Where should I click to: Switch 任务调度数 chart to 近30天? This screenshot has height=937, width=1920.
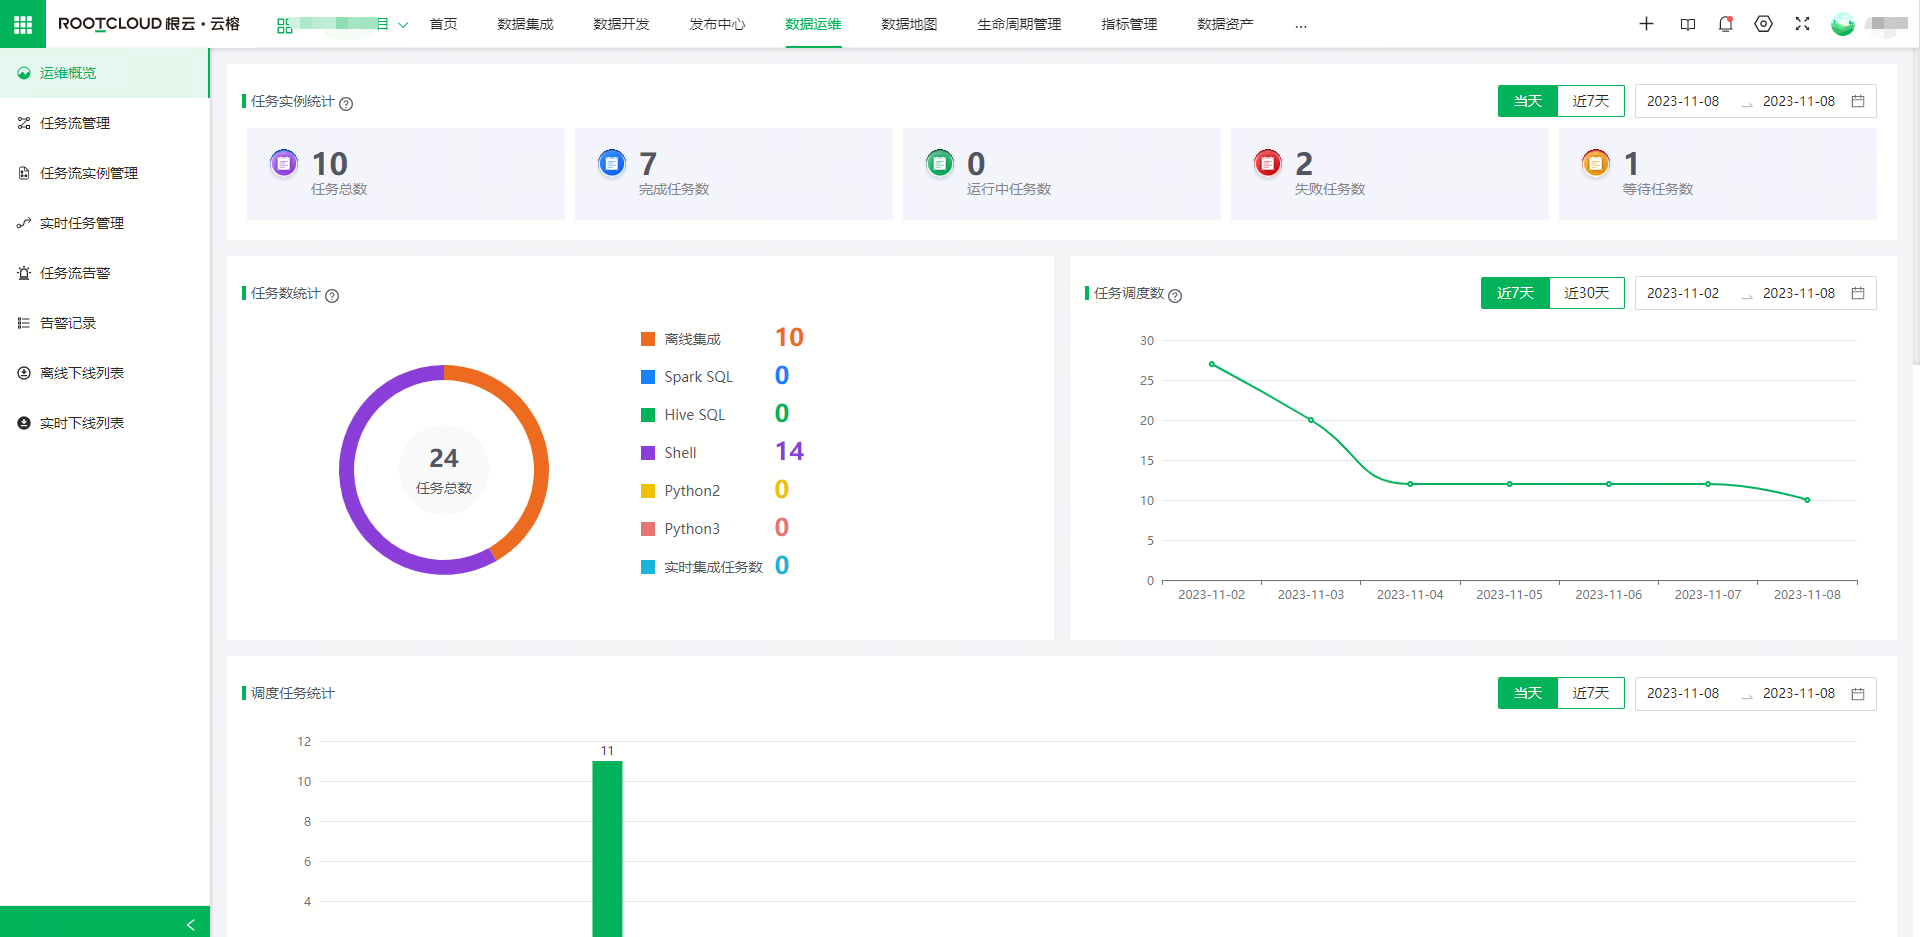(1586, 293)
